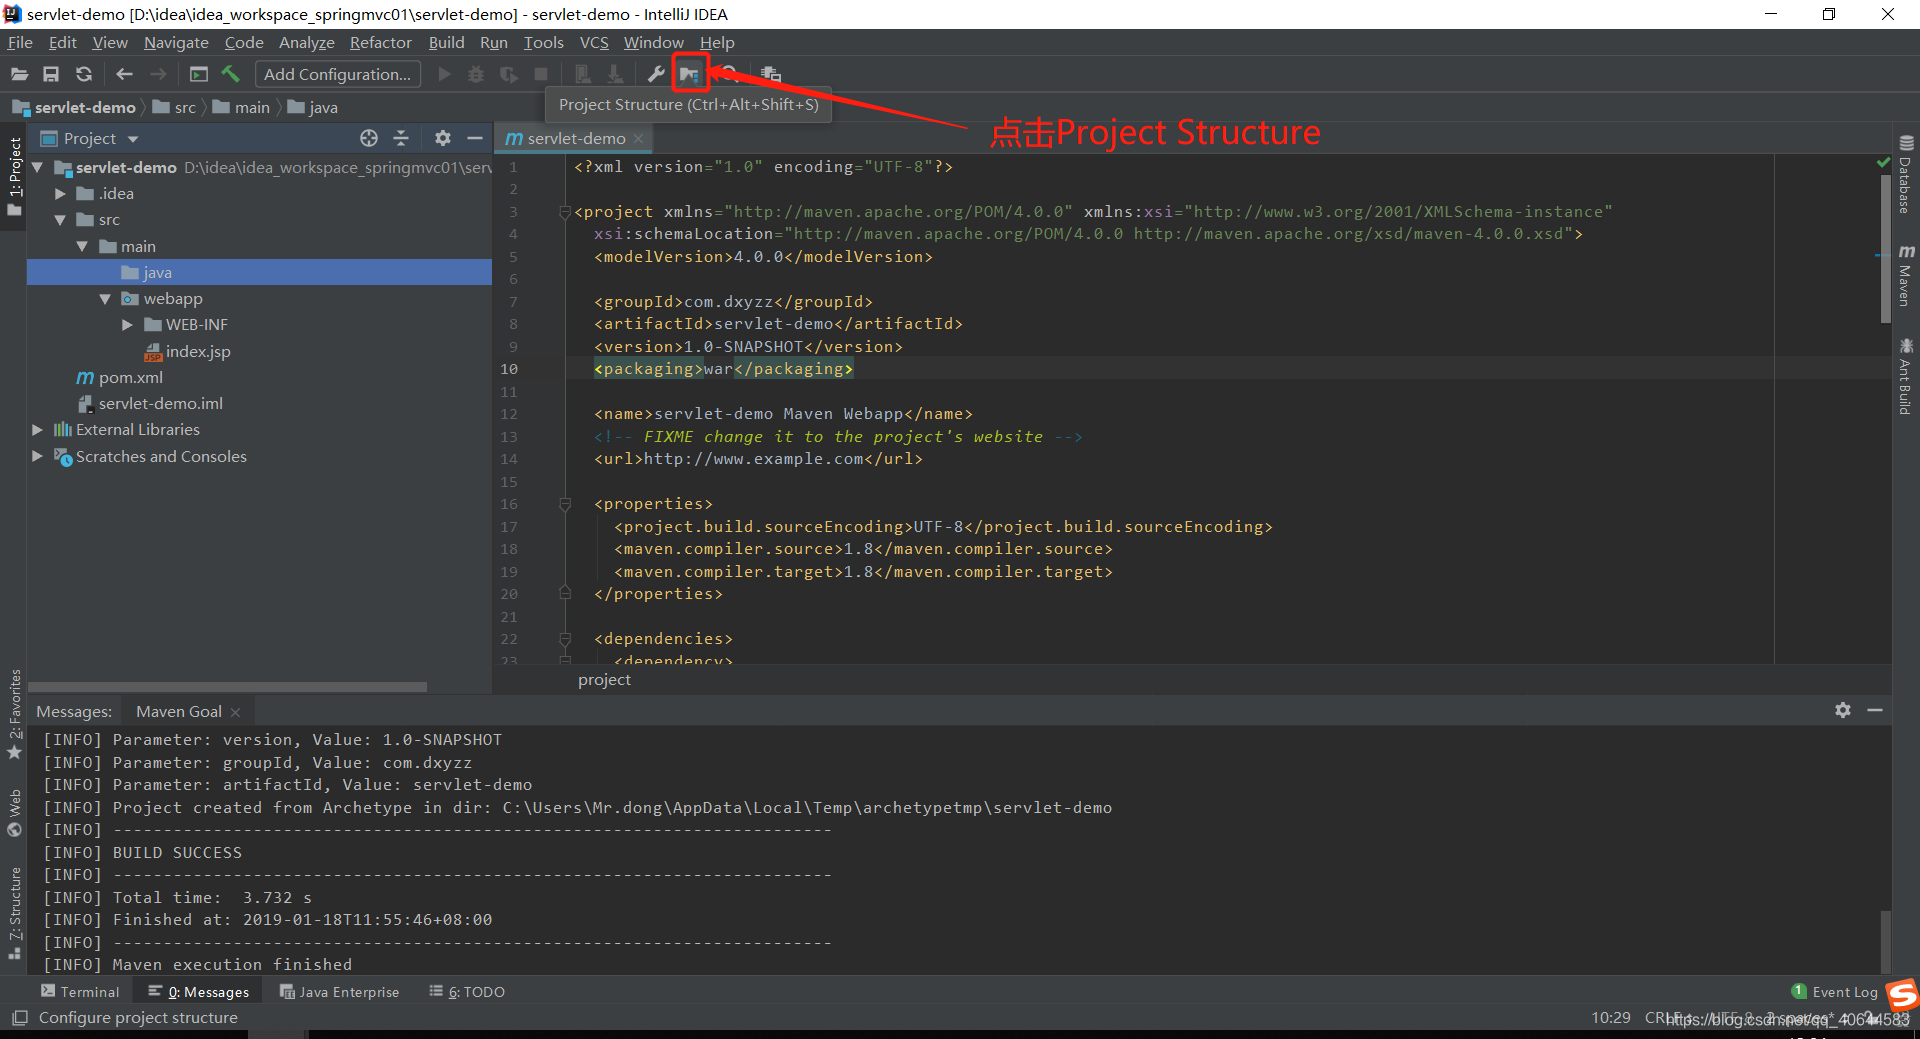Image resolution: width=1920 pixels, height=1039 pixels.
Task: Open the VCS menu
Action: click(x=594, y=42)
